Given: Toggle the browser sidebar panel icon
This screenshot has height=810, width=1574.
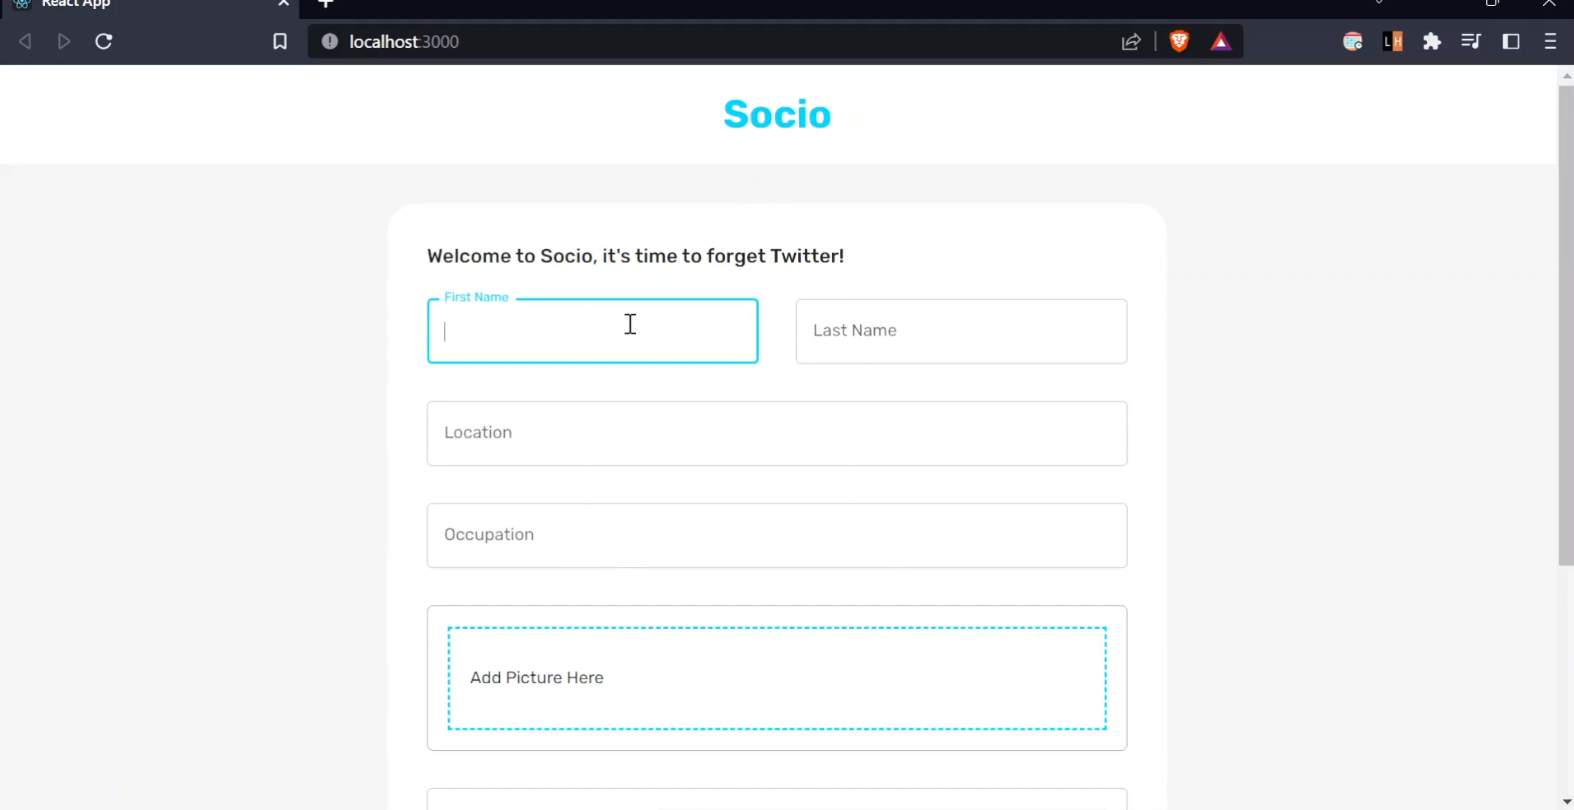Looking at the screenshot, I should [x=1511, y=41].
